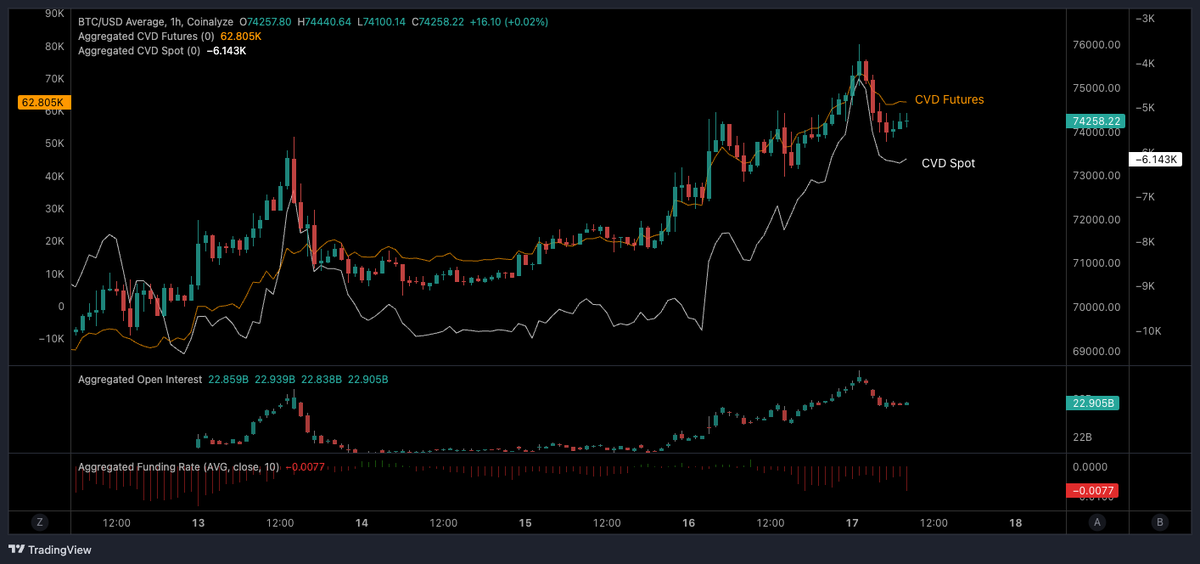The width and height of the screenshot is (1200, 564).
Task: Click the 69000.00 price axis label
Action: tap(1096, 352)
